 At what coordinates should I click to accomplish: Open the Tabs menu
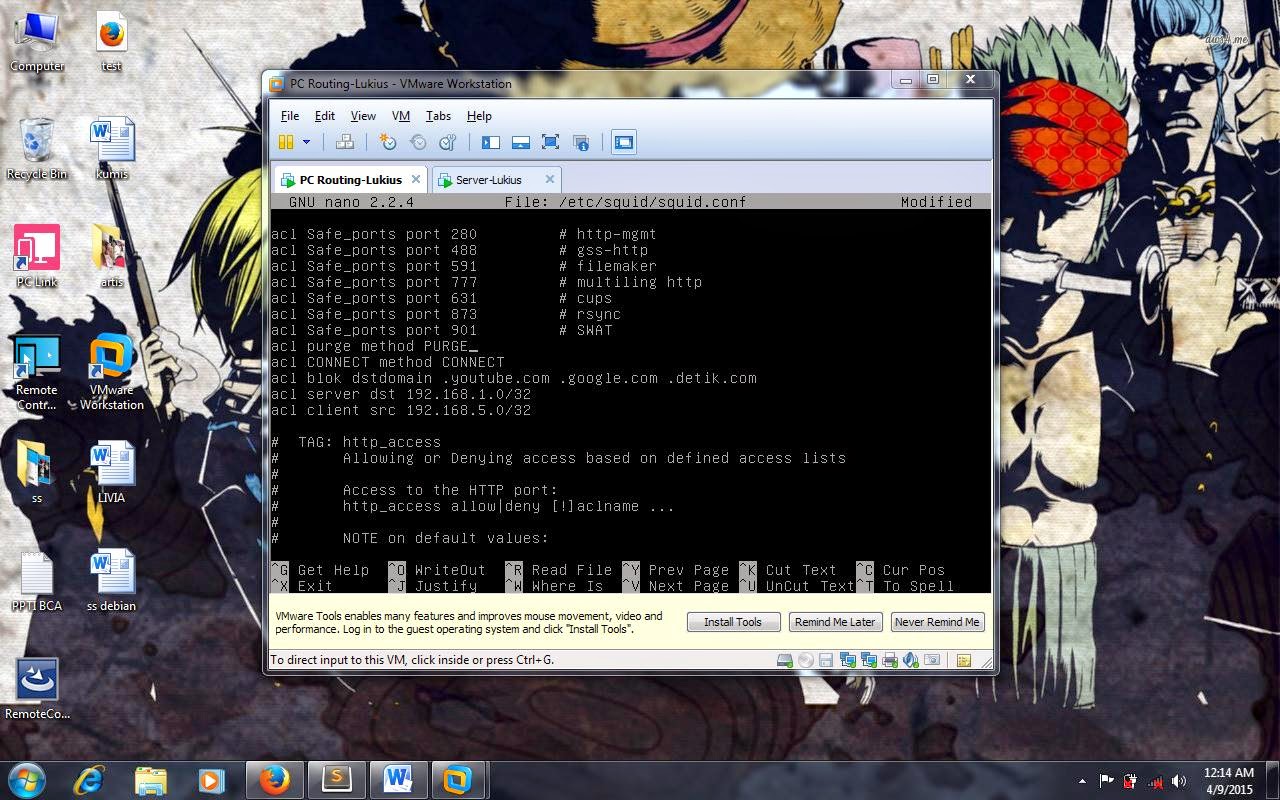tap(438, 116)
